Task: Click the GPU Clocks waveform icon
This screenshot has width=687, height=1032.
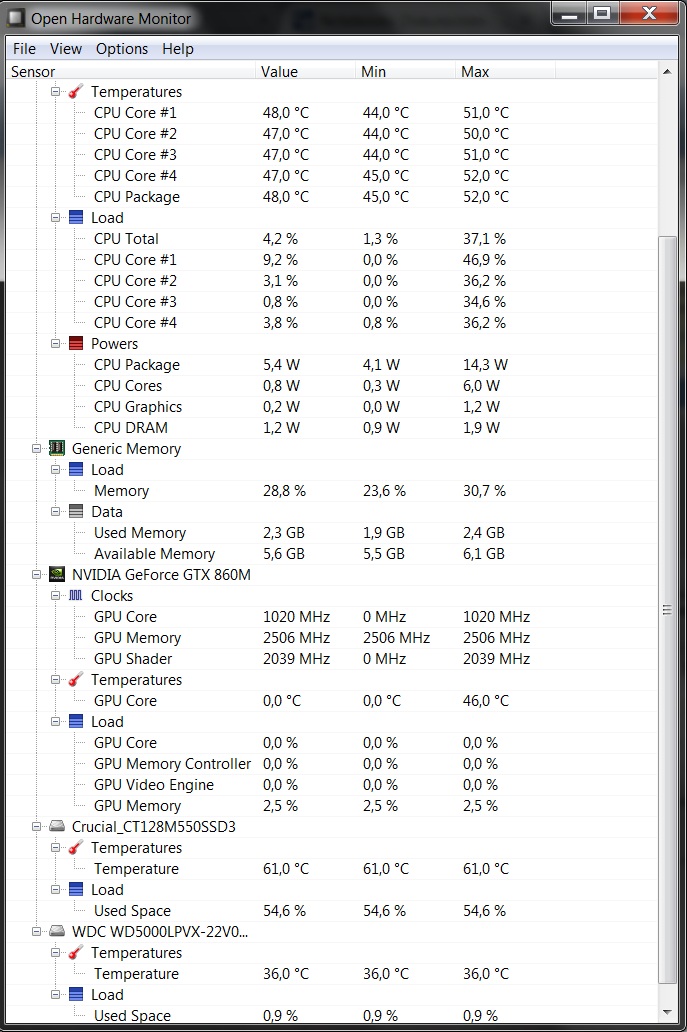Action: [x=76, y=596]
